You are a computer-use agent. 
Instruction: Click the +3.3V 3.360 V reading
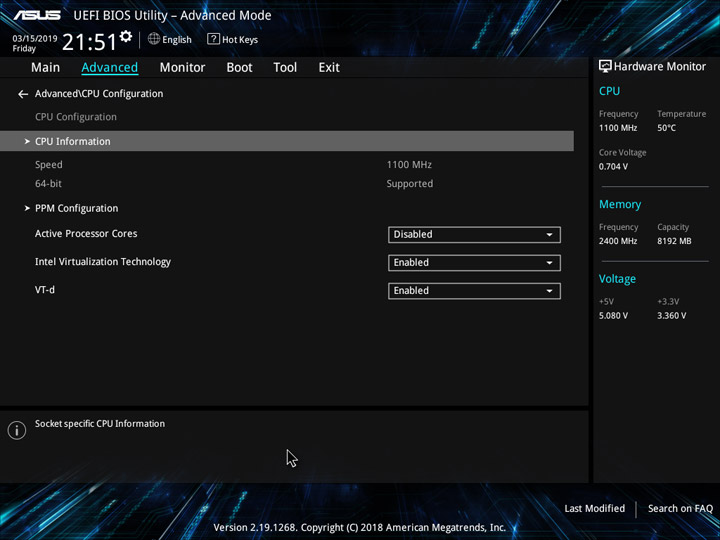click(671, 315)
